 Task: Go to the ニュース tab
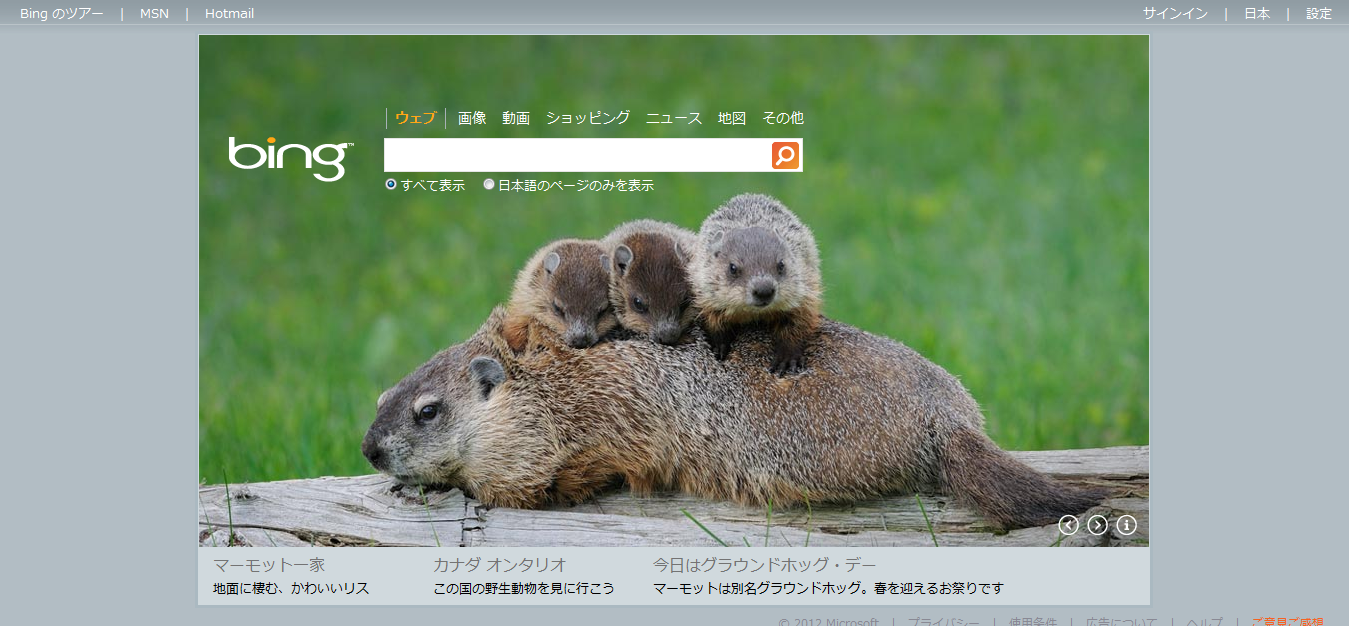[674, 118]
